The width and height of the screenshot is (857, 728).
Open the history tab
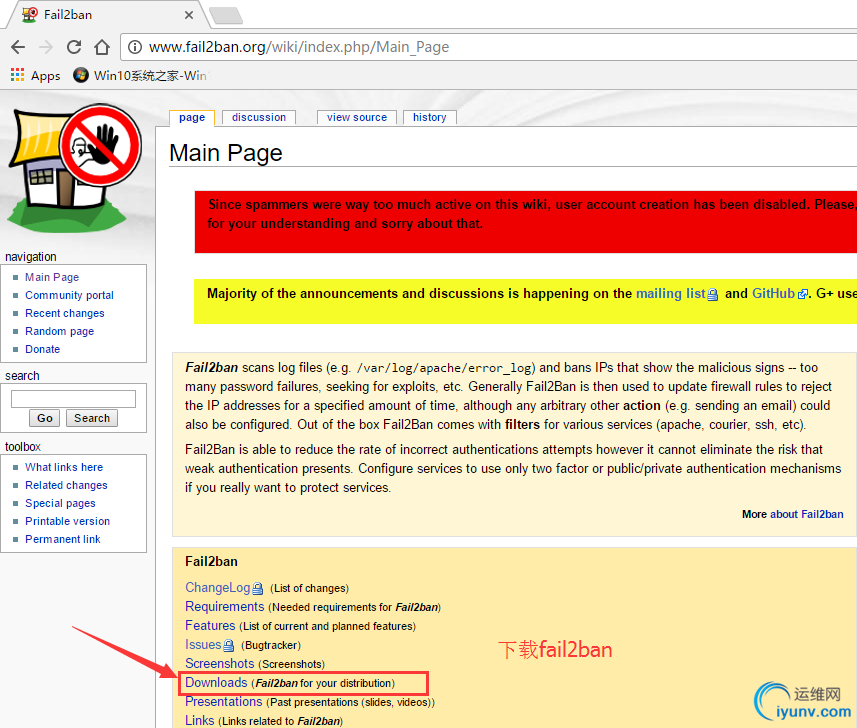tap(430, 118)
